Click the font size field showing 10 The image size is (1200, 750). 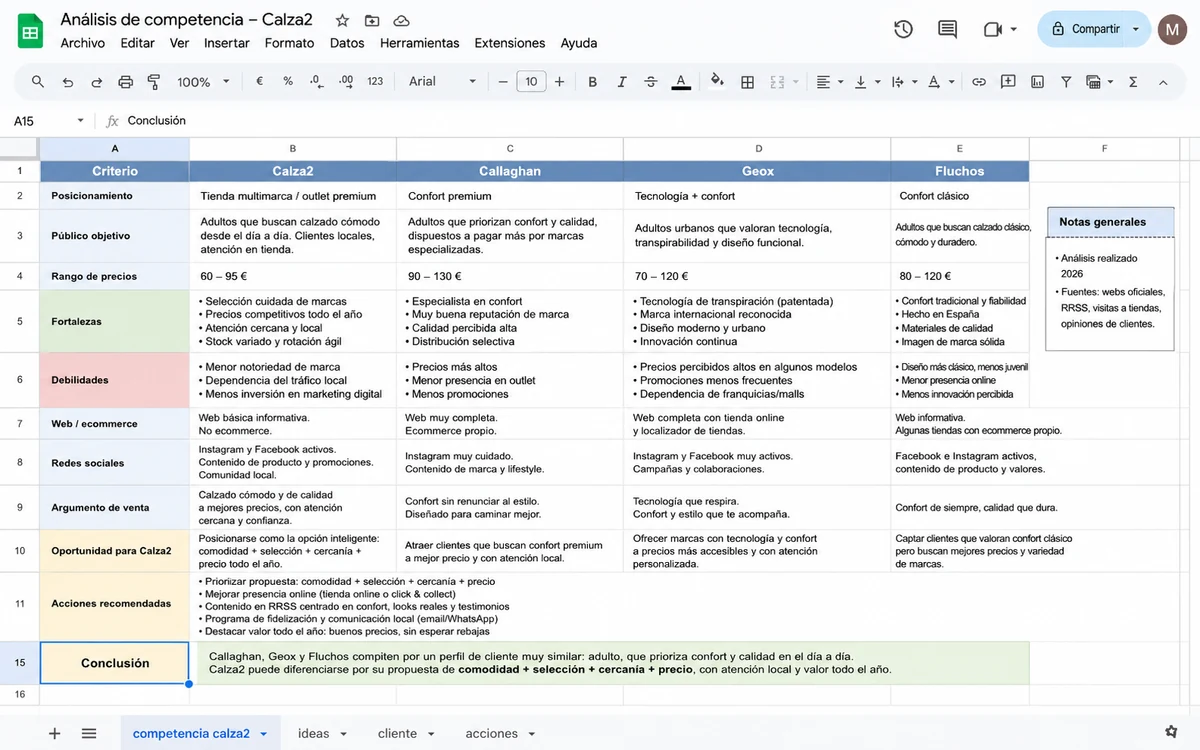(531, 82)
